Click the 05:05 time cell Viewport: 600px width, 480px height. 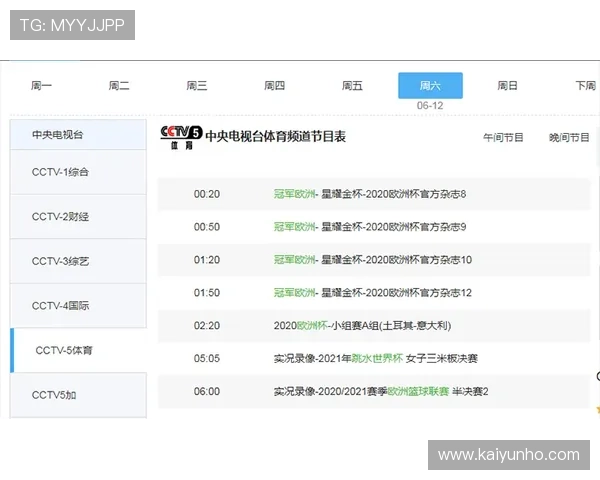pyautogui.click(x=207, y=359)
